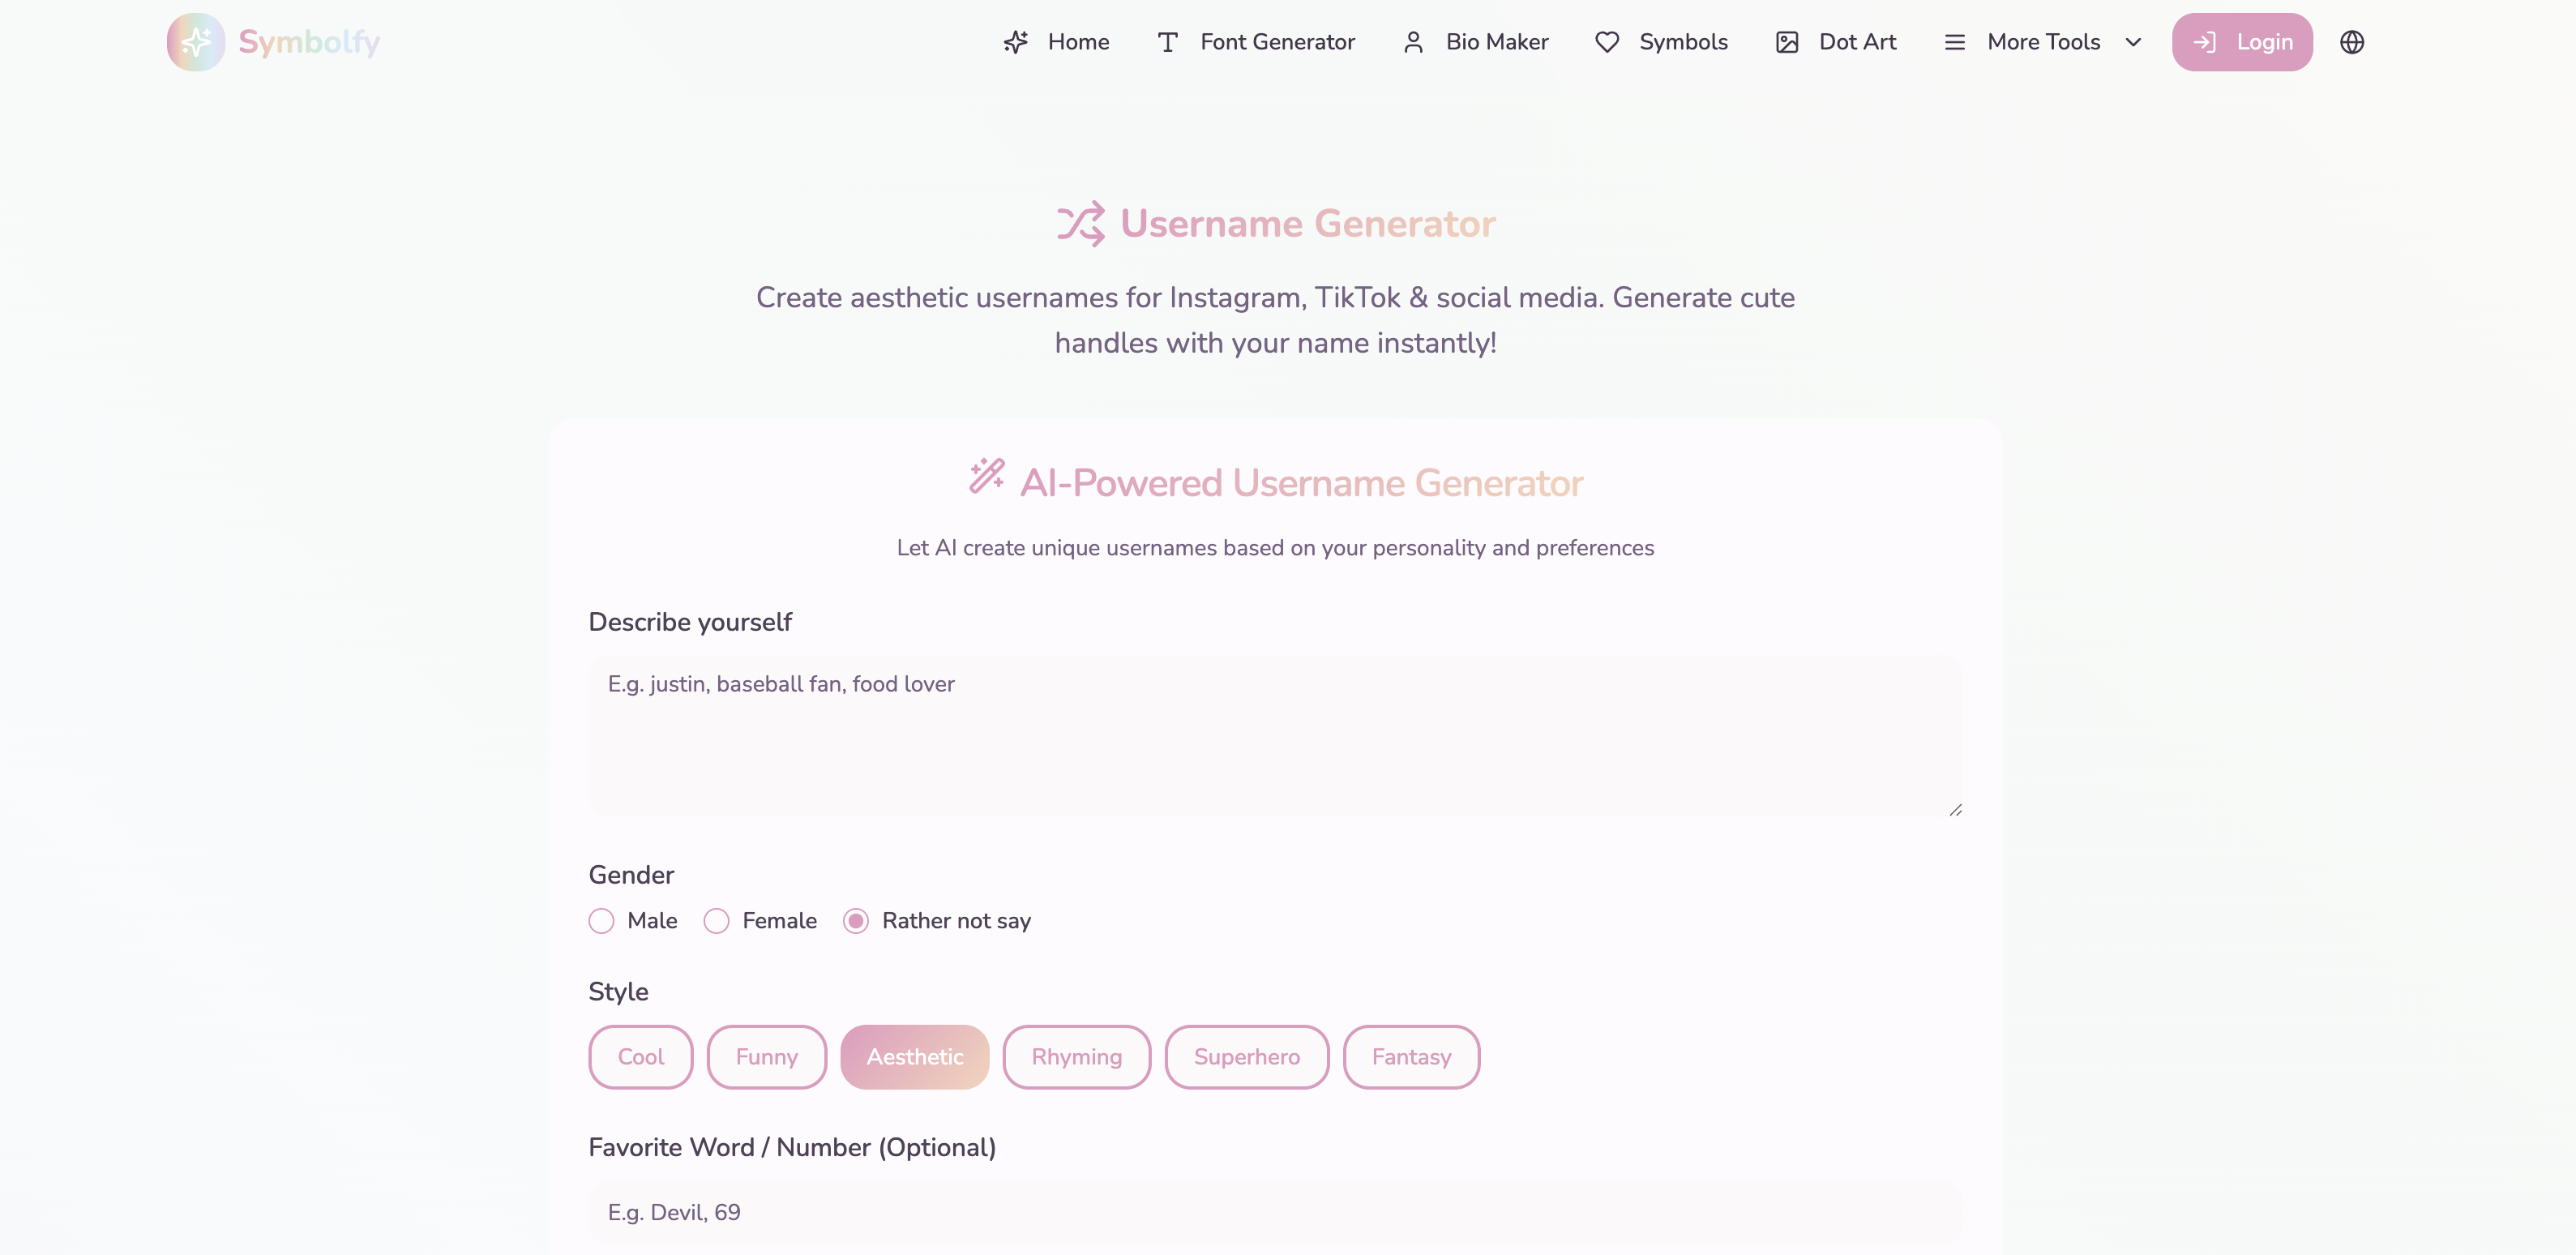Click the magic wand icon
Viewport: 2576px width, 1255px height.
(986, 476)
